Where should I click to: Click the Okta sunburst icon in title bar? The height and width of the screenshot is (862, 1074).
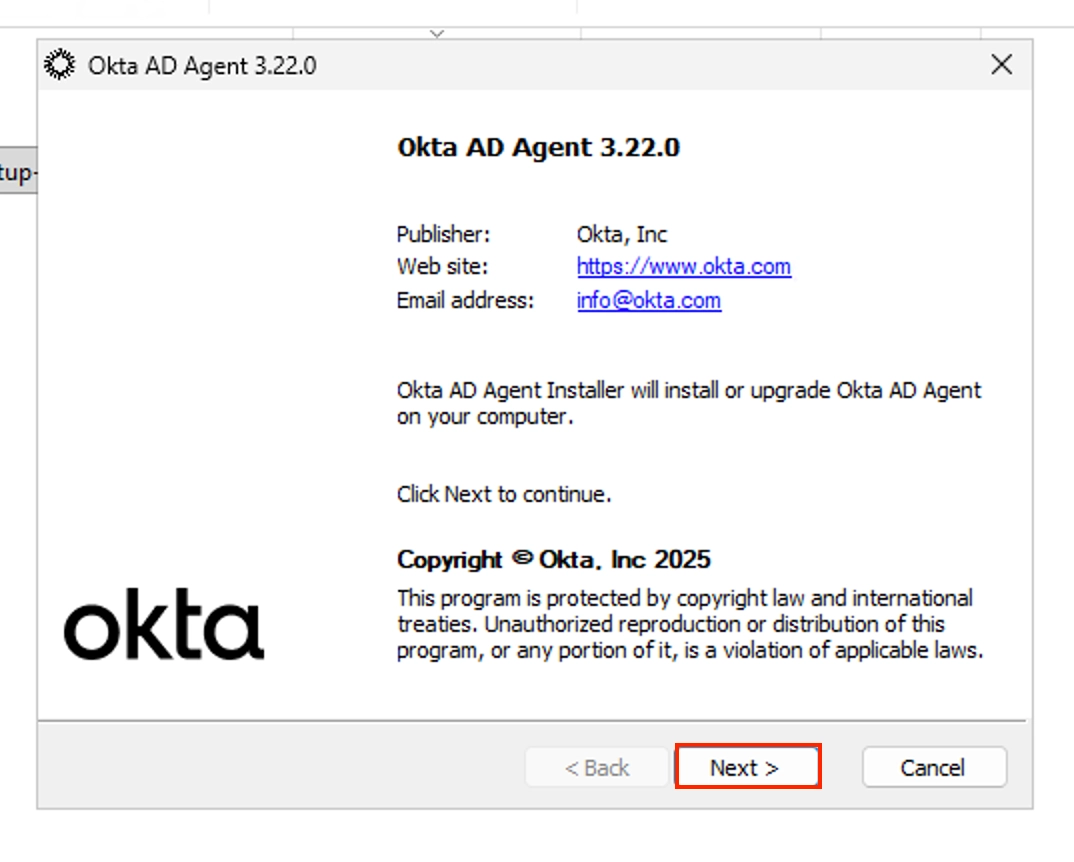tap(60, 65)
